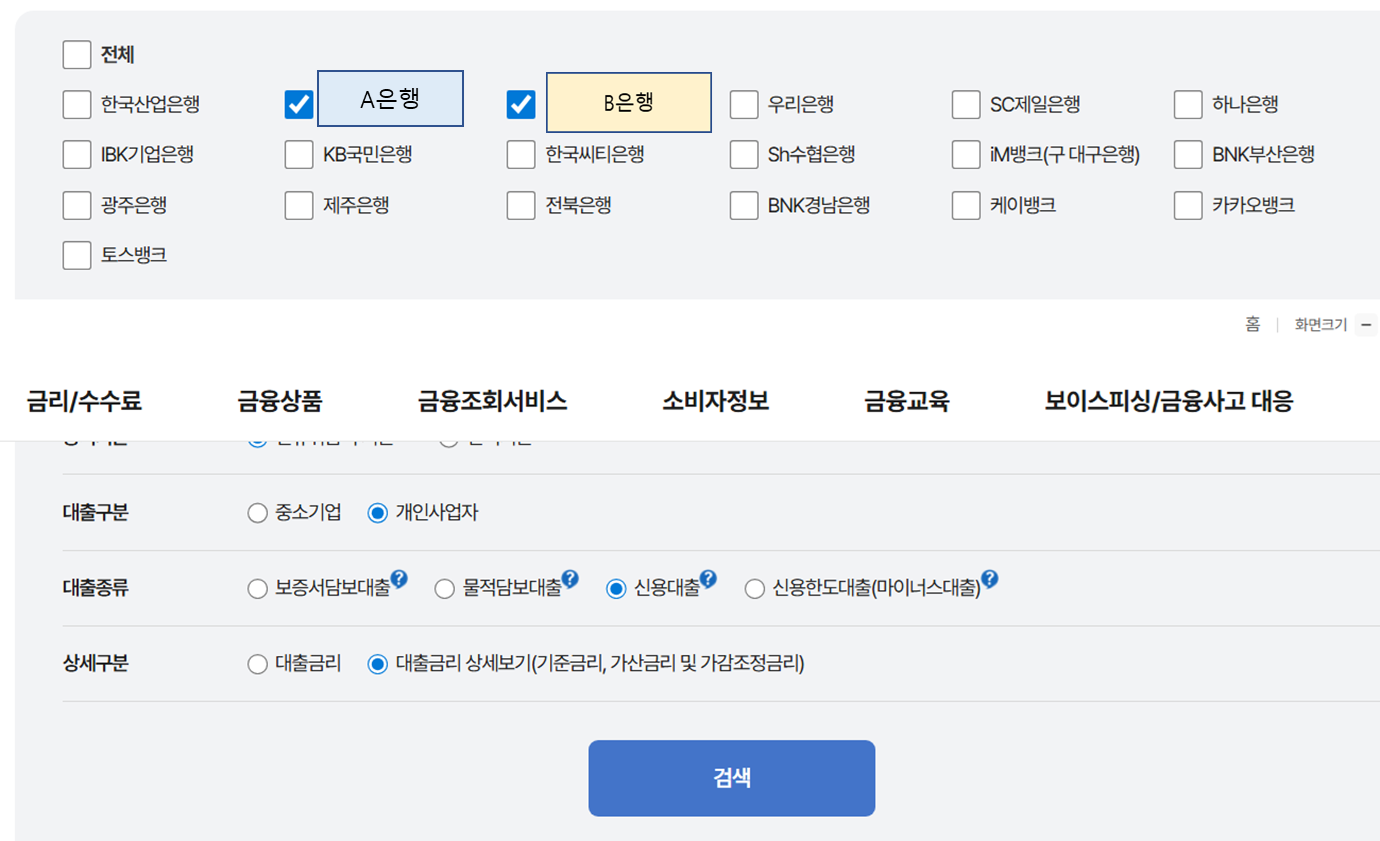Check the 제주은행 checkbox
The width and height of the screenshot is (1380, 841).
pos(299,205)
